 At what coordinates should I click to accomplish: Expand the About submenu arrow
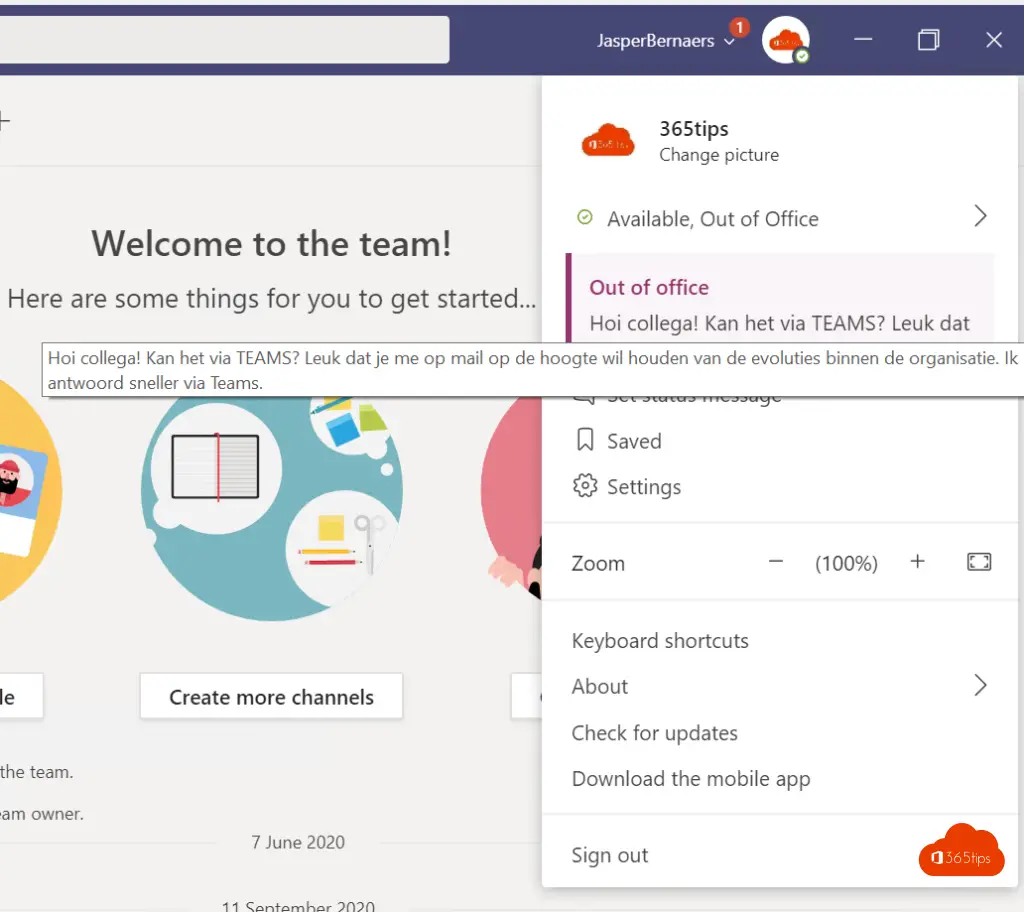pos(980,686)
